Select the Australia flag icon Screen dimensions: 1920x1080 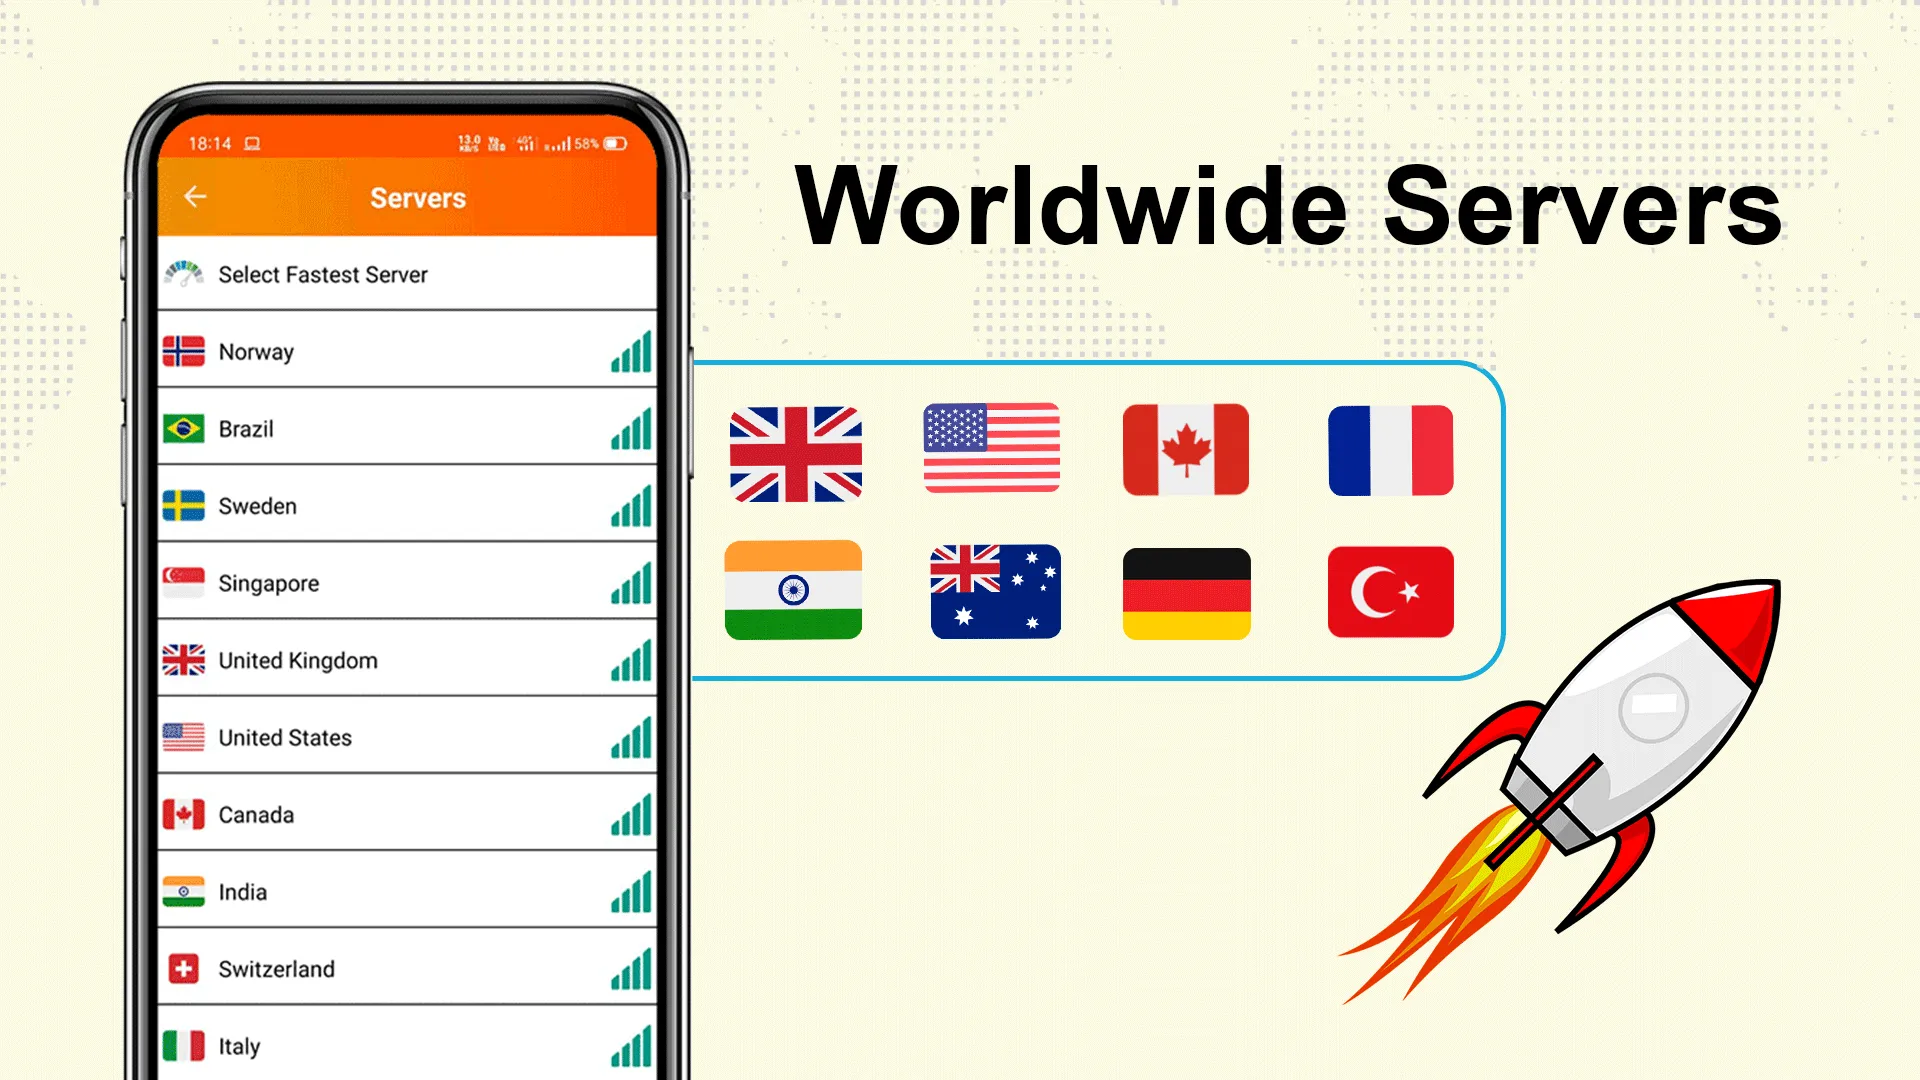tap(992, 589)
